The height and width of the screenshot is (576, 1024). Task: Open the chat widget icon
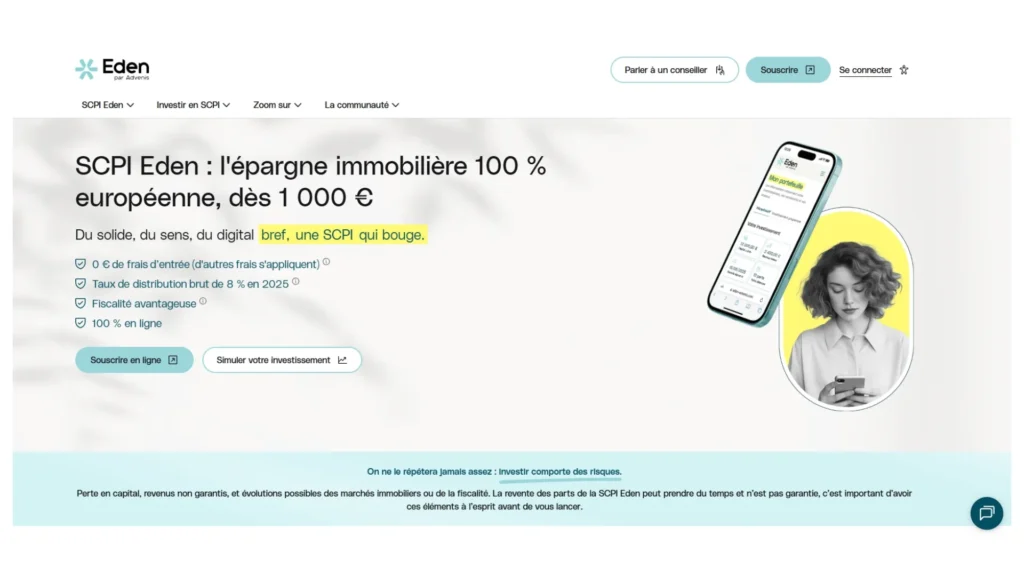[x=986, y=513]
